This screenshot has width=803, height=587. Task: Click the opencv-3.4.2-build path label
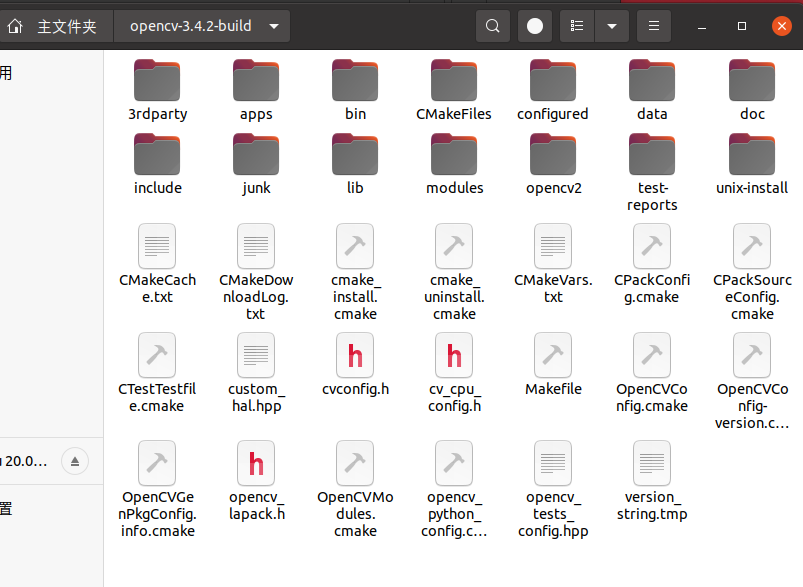(x=191, y=26)
